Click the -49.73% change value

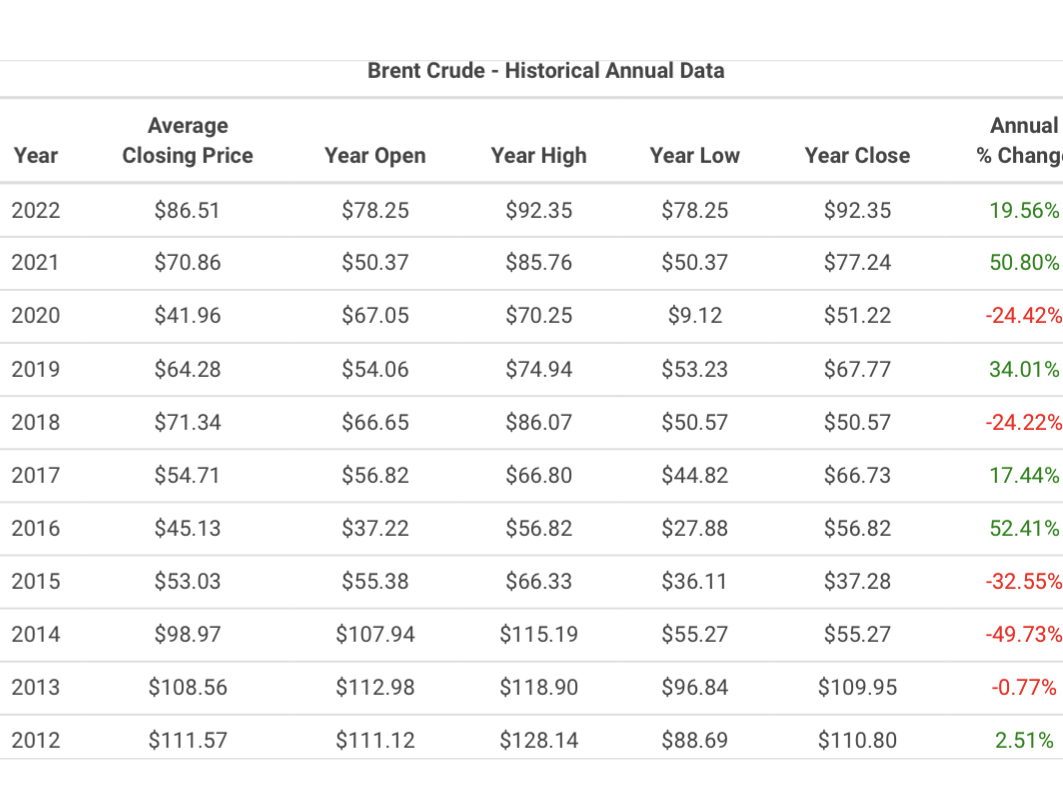tap(1024, 634)
